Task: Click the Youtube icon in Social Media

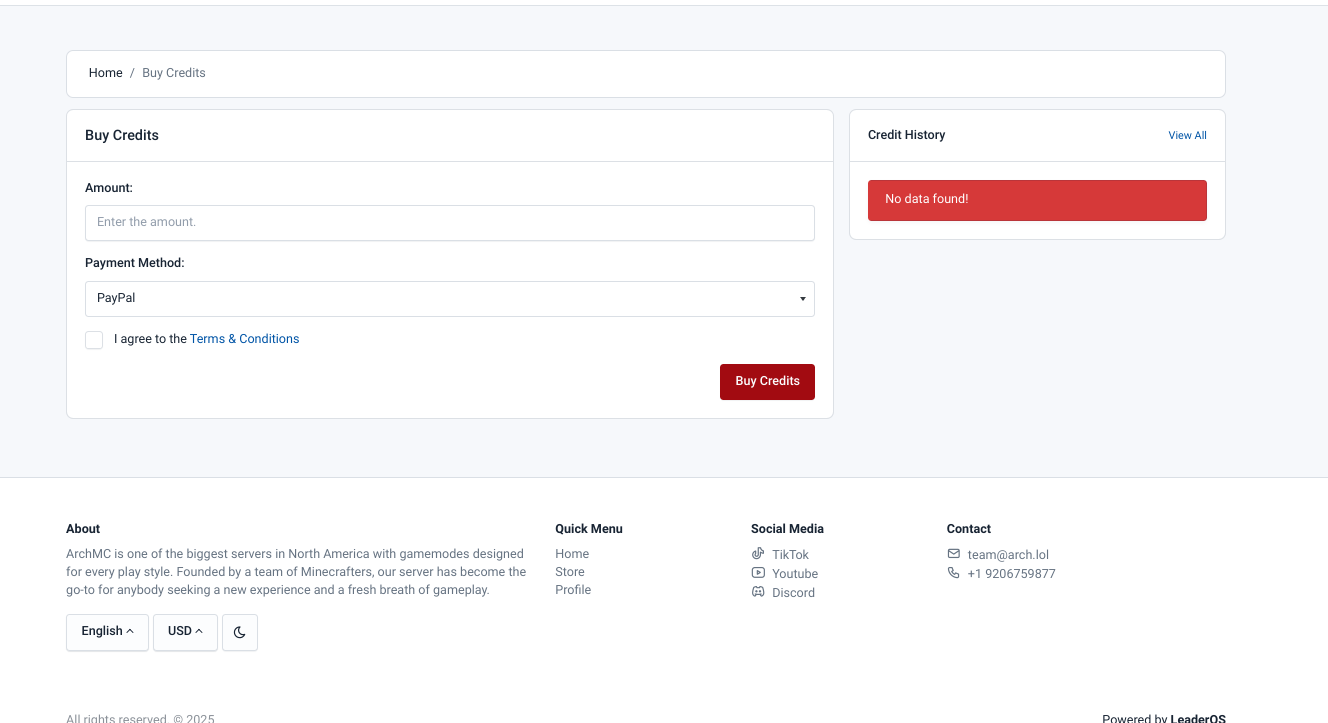Action: [758, 573]
